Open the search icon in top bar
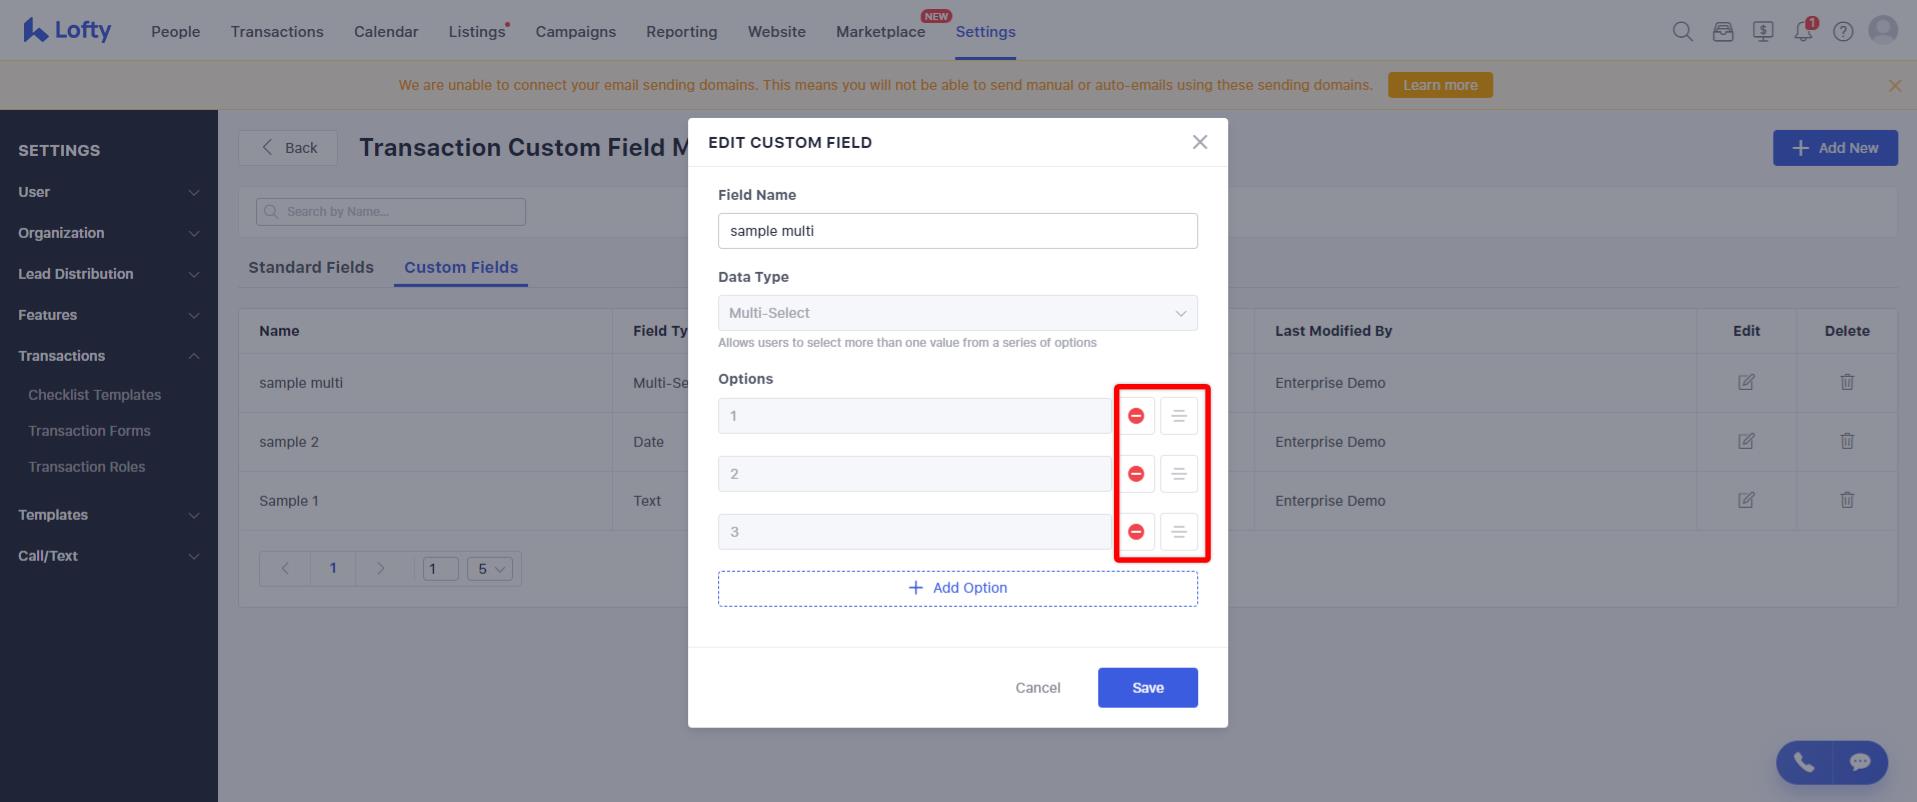 point(1683,32)
